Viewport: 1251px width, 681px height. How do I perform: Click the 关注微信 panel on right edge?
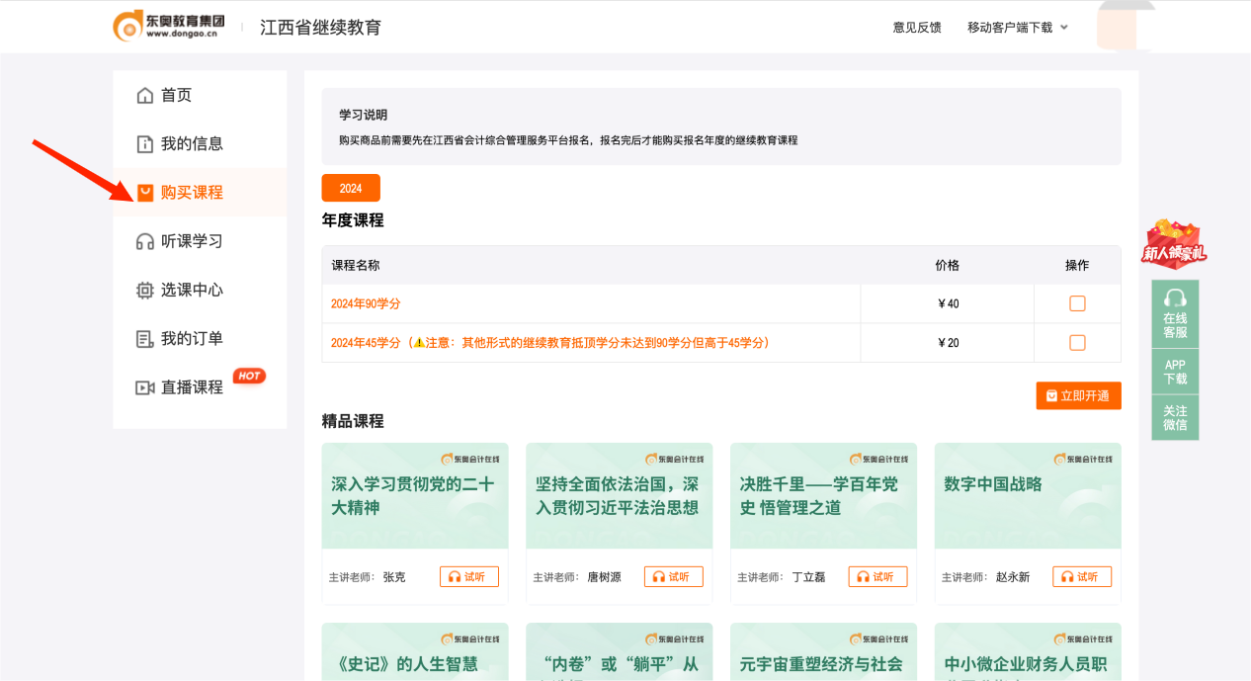1175,417
